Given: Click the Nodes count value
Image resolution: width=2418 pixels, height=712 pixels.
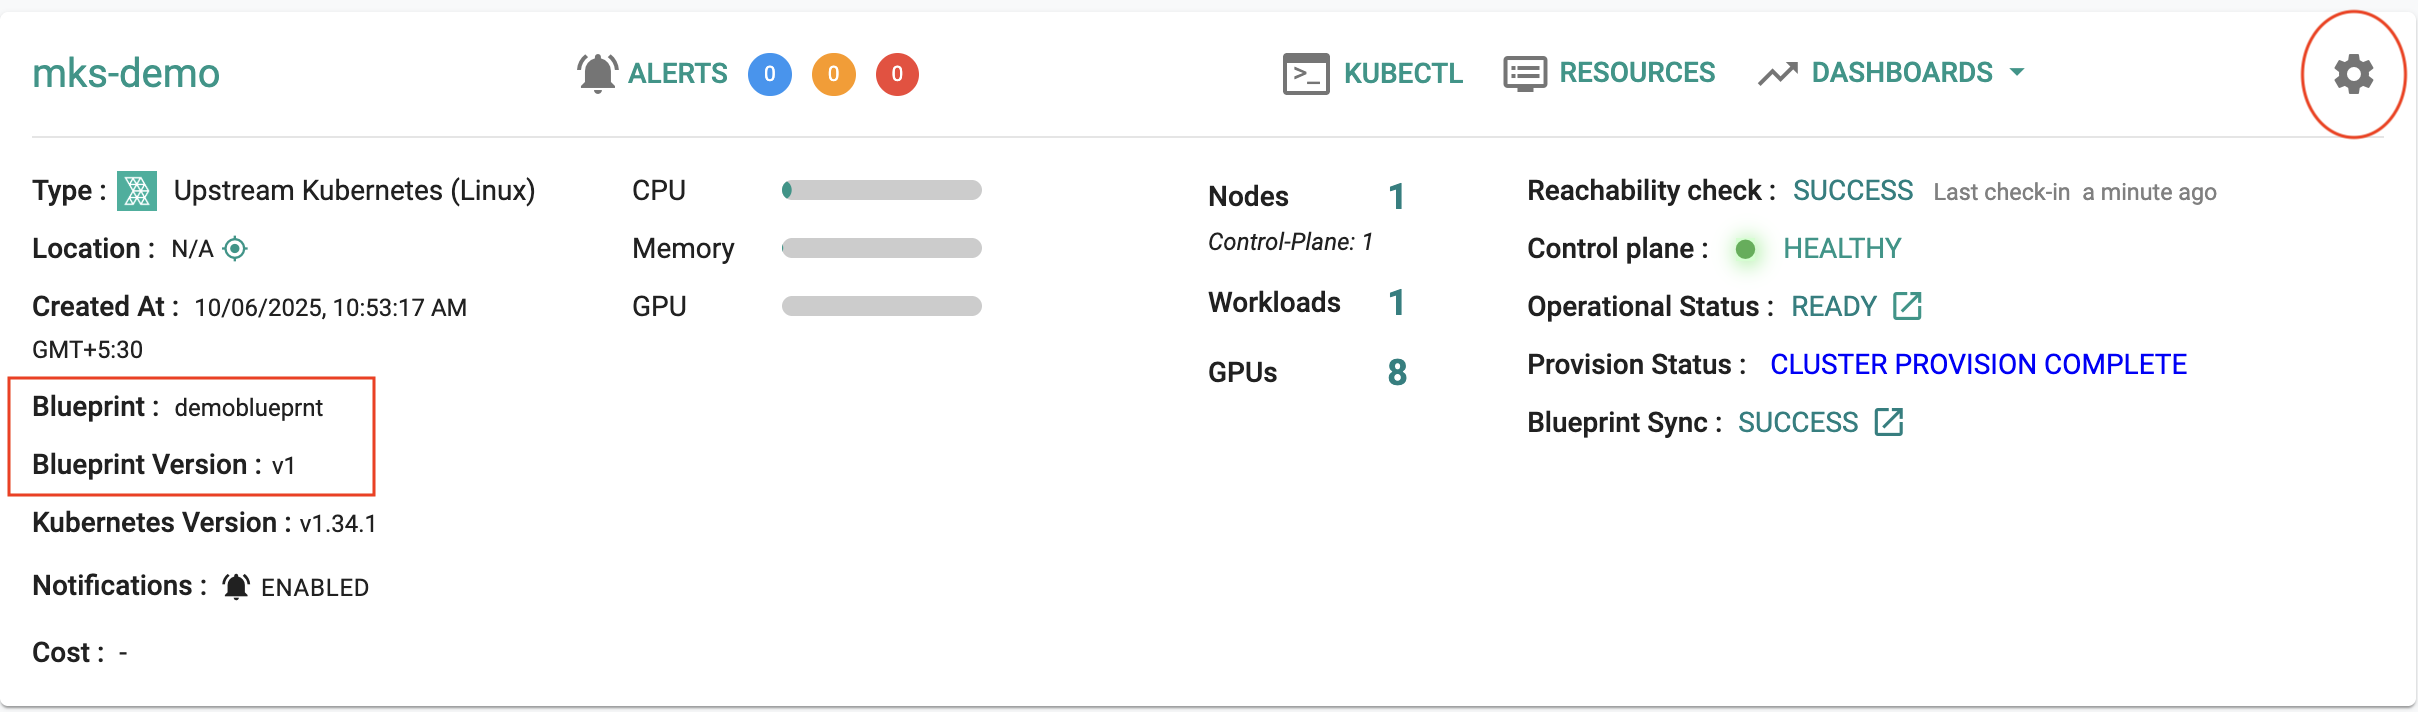Looking at the screenshot, I should [x=1396, y=196].
